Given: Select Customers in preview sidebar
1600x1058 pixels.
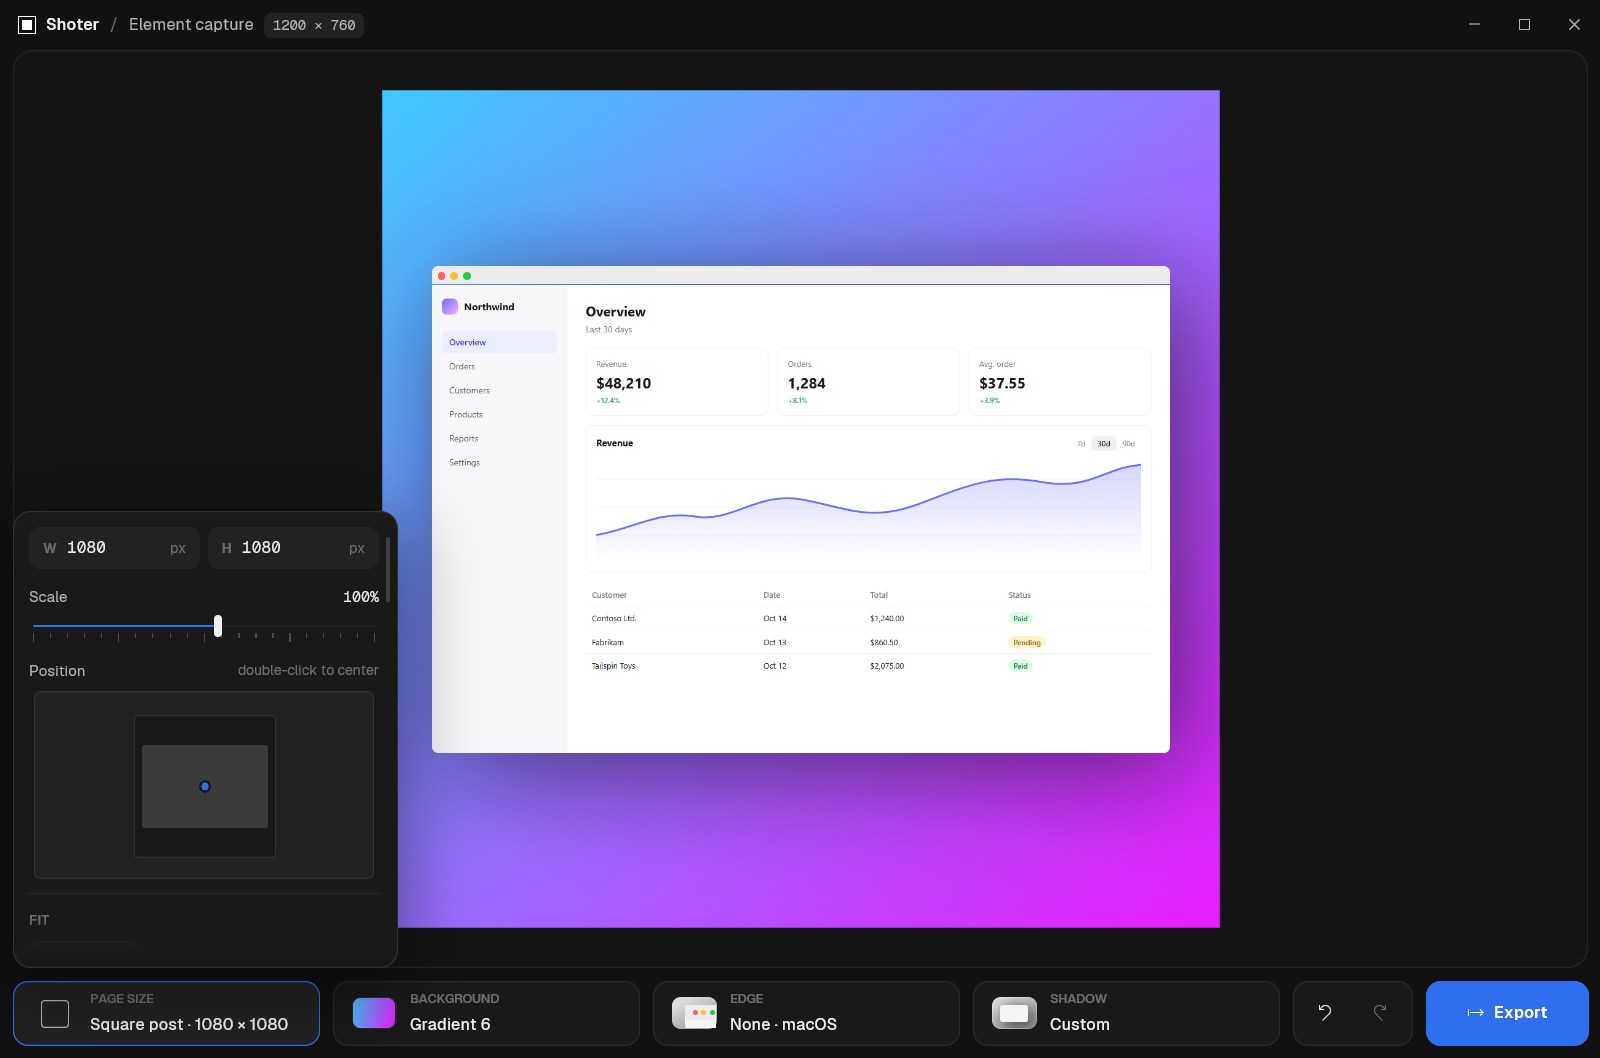Looking at the screenshot, I should pyautogui.click(x=469, y=390).
